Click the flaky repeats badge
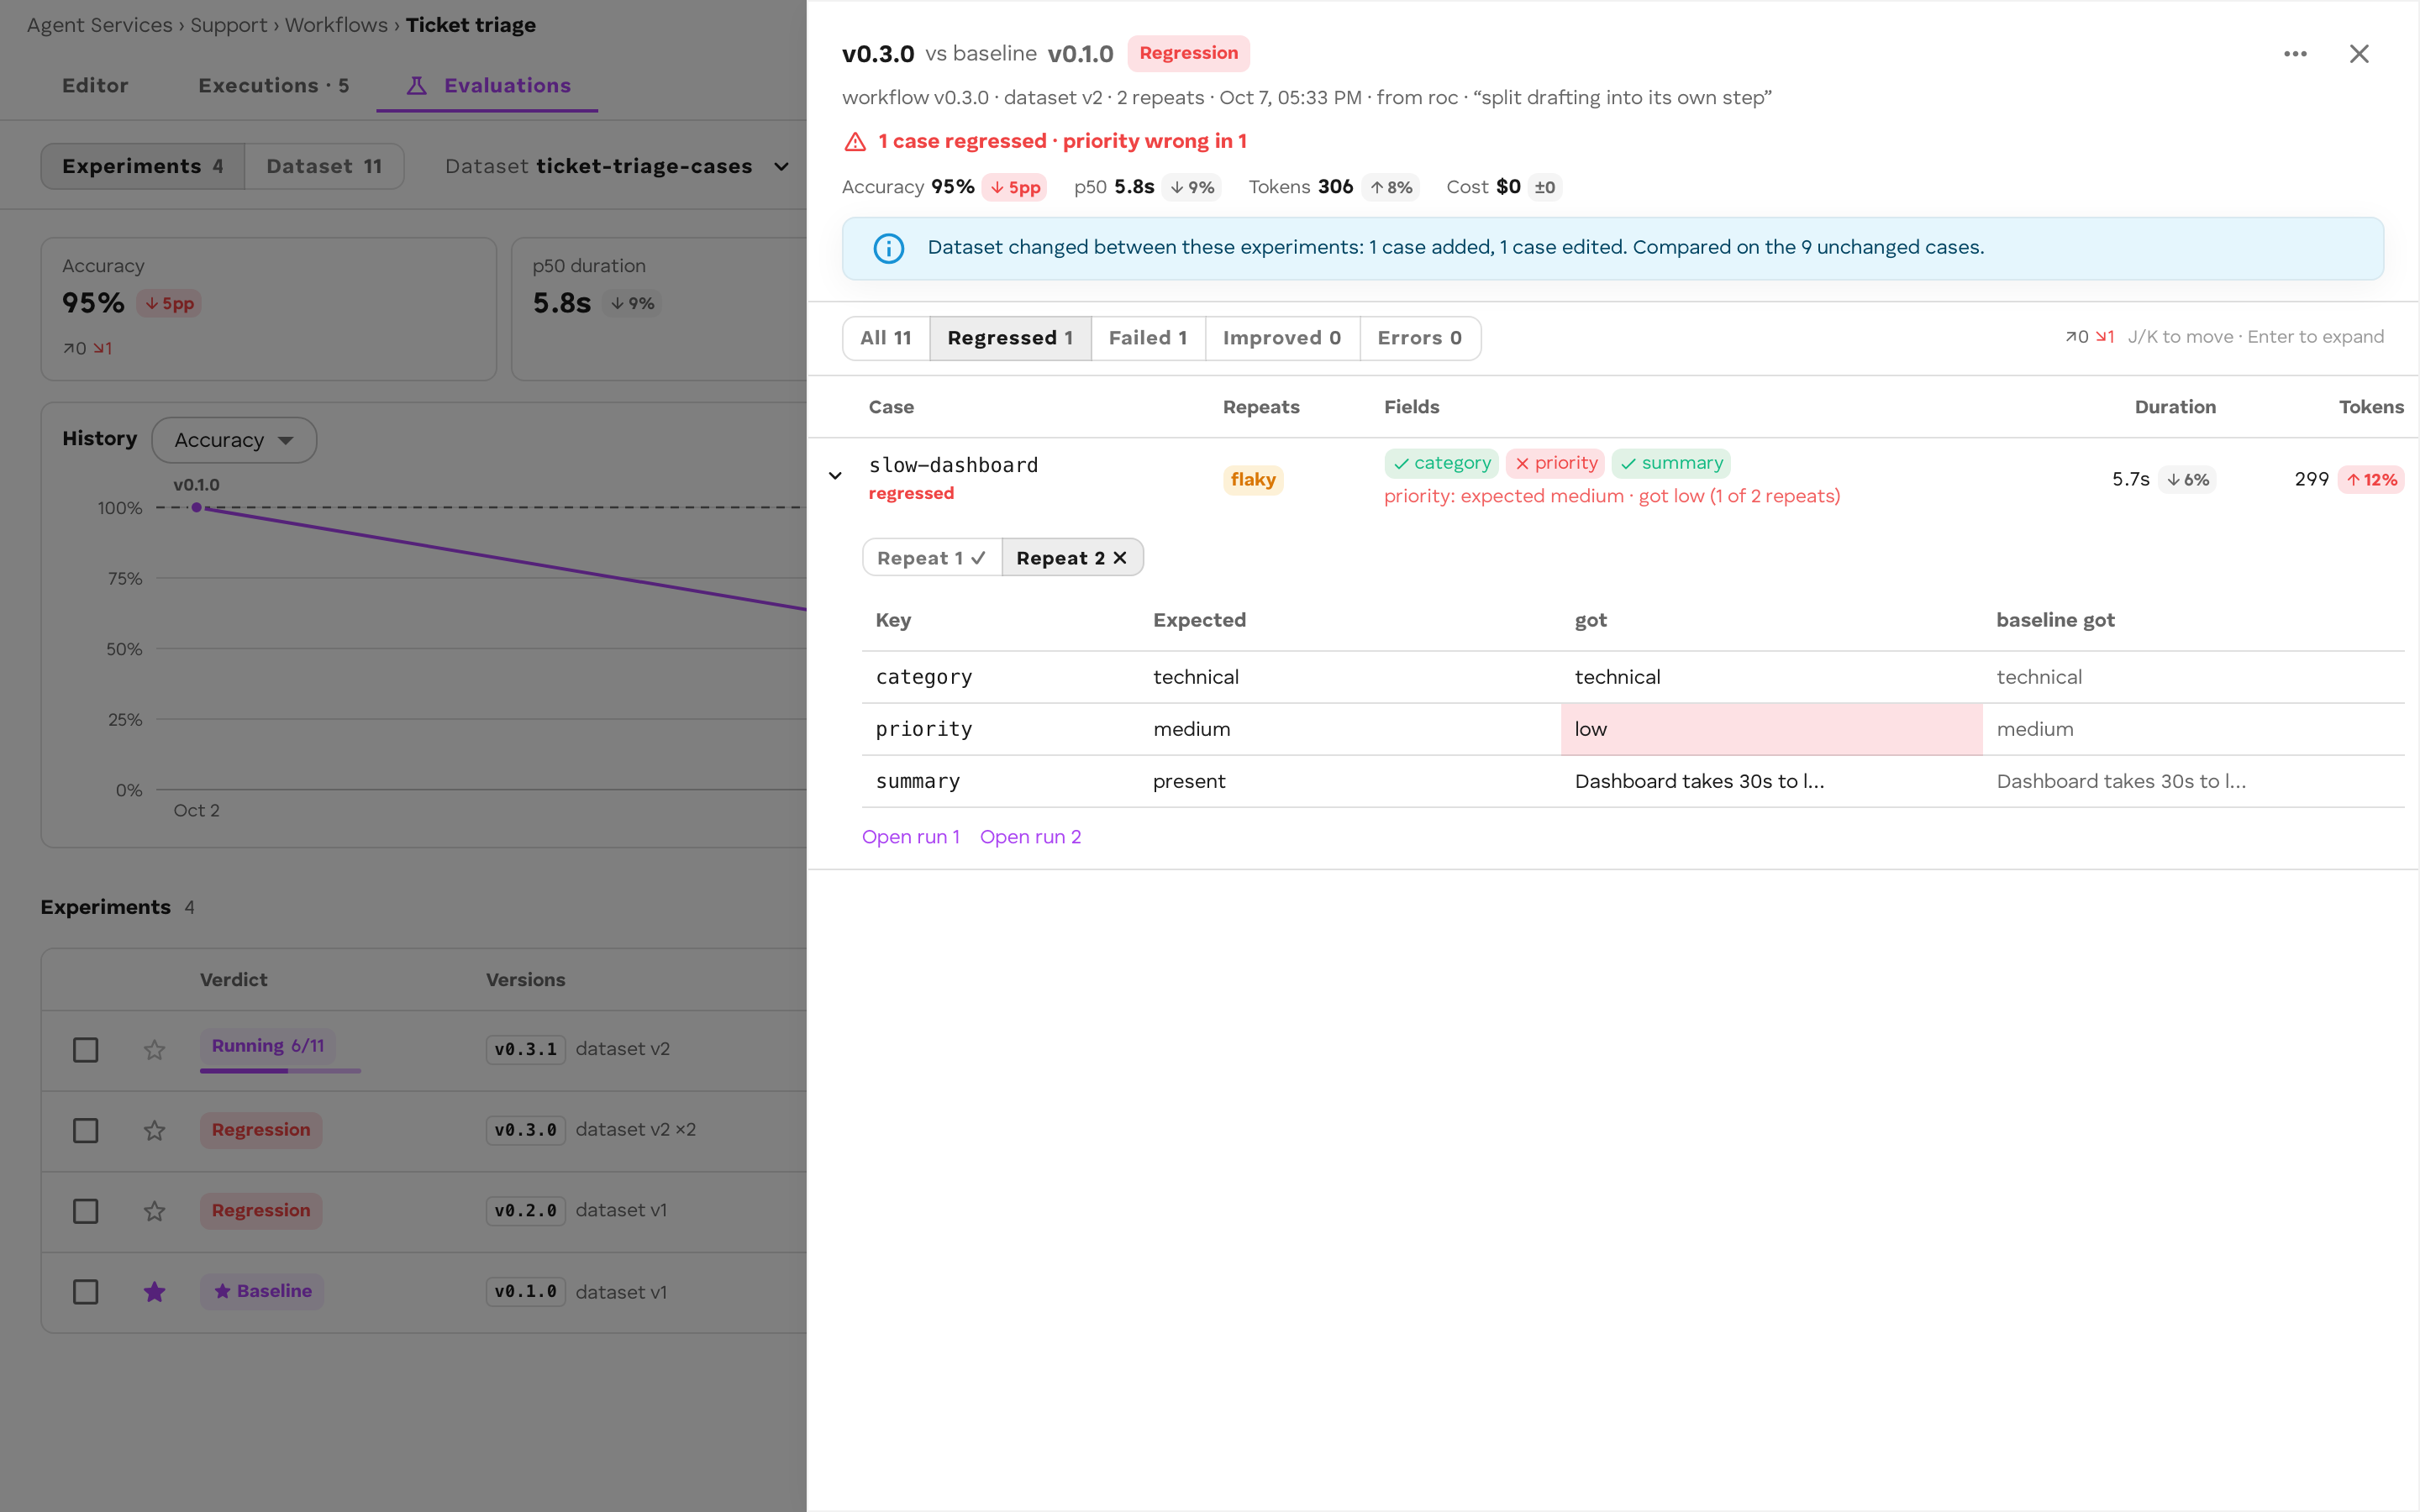Viewport: 2420px width, 1512px height. tap(1253, 480)
